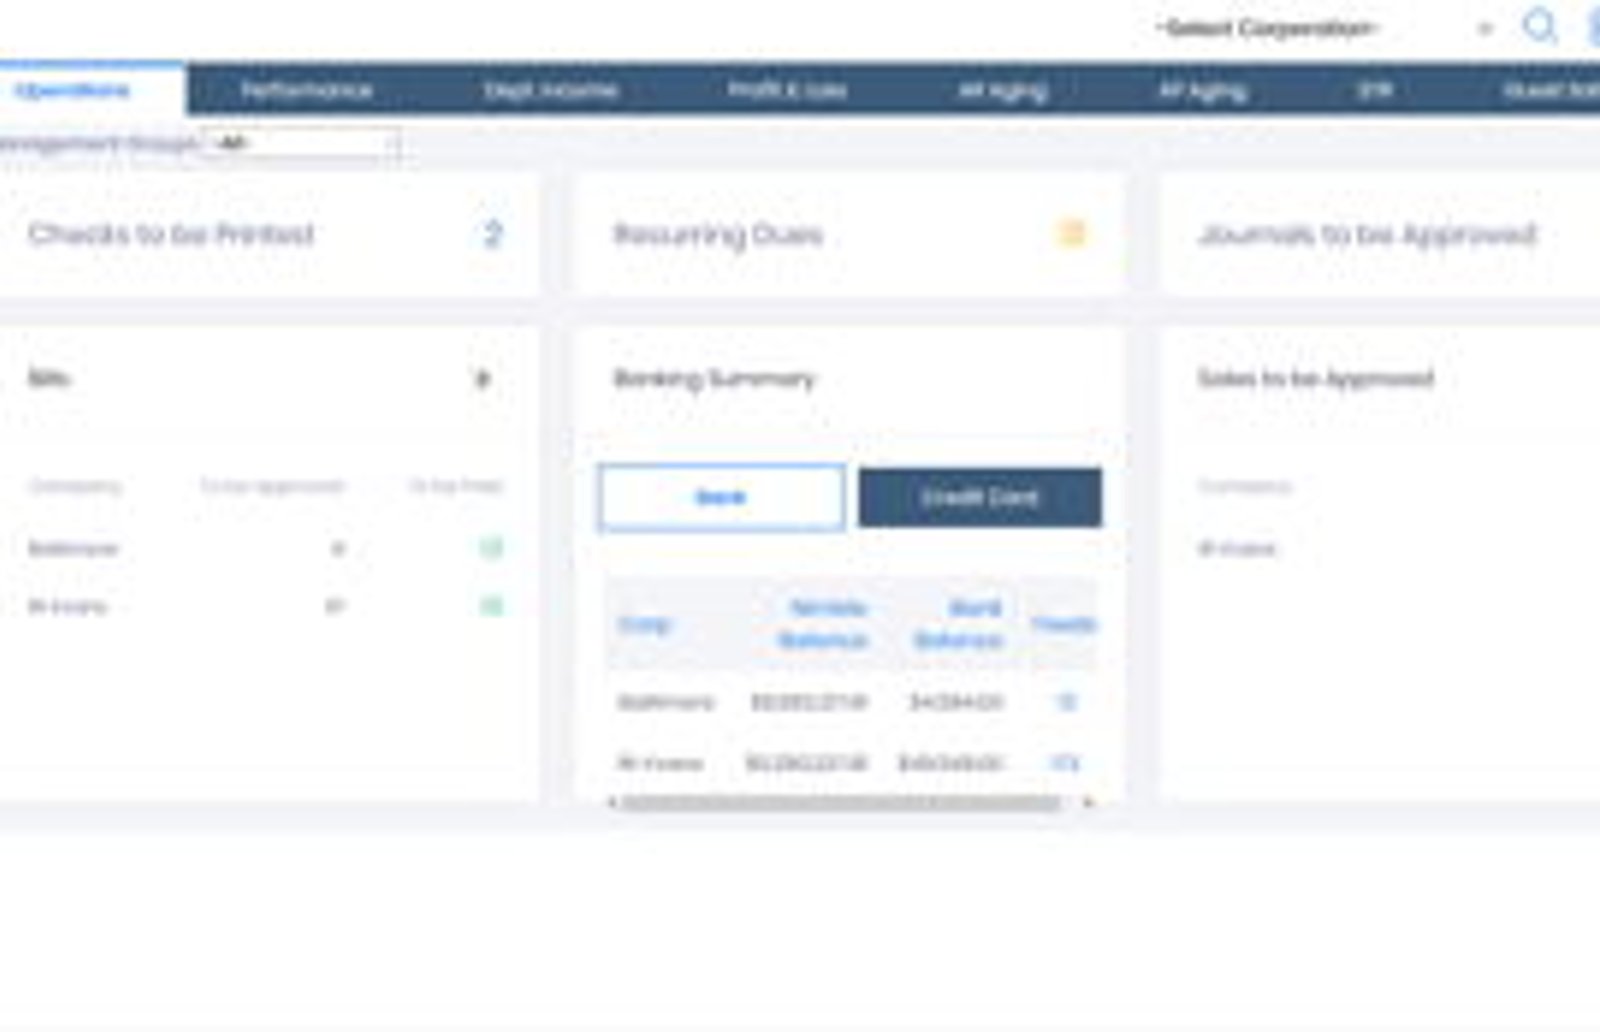Viewport: 1600px width, 1032px height.
Task: Click green badge in Bills Baltimore row
Action: tap(491, 547)
